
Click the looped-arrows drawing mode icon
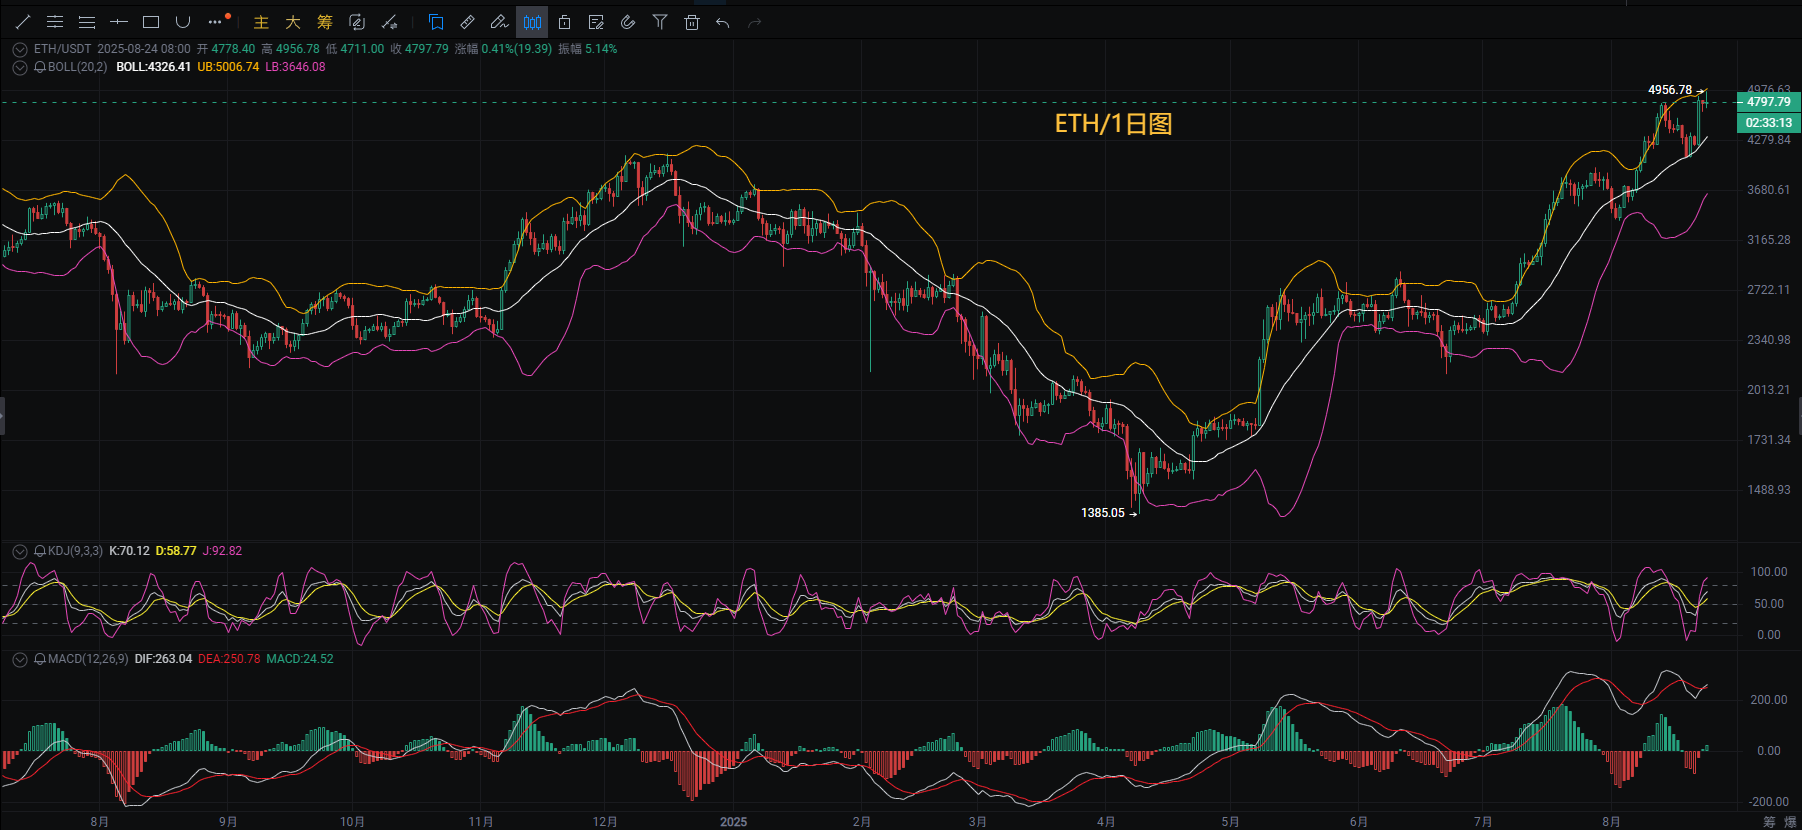[357, 22]
